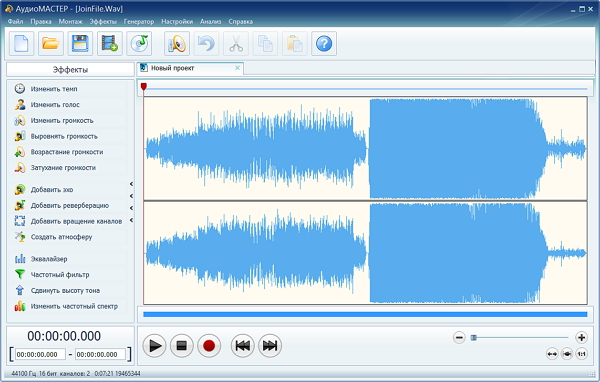
Task: Click the Undo arrow toolbar icon
Action: tap(206, 43)
